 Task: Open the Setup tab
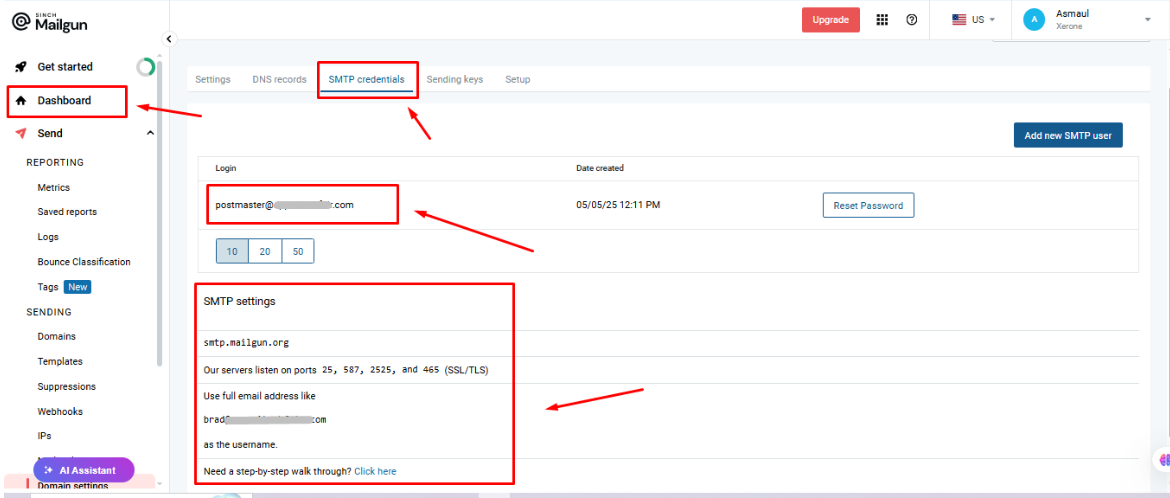point(517,79)
